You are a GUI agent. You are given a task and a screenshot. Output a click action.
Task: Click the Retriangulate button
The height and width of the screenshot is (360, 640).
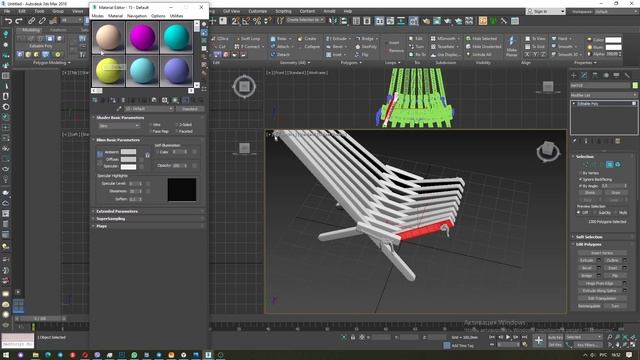pyautogui.click(x=589, y=306)
